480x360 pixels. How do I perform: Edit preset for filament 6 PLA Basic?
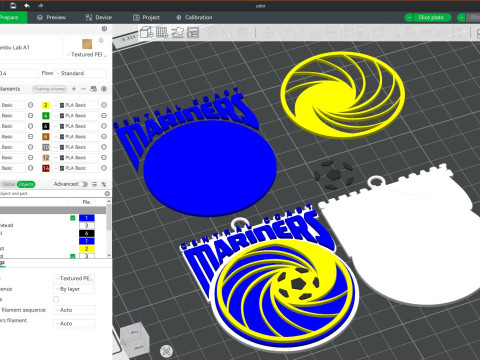pos(104,126)
